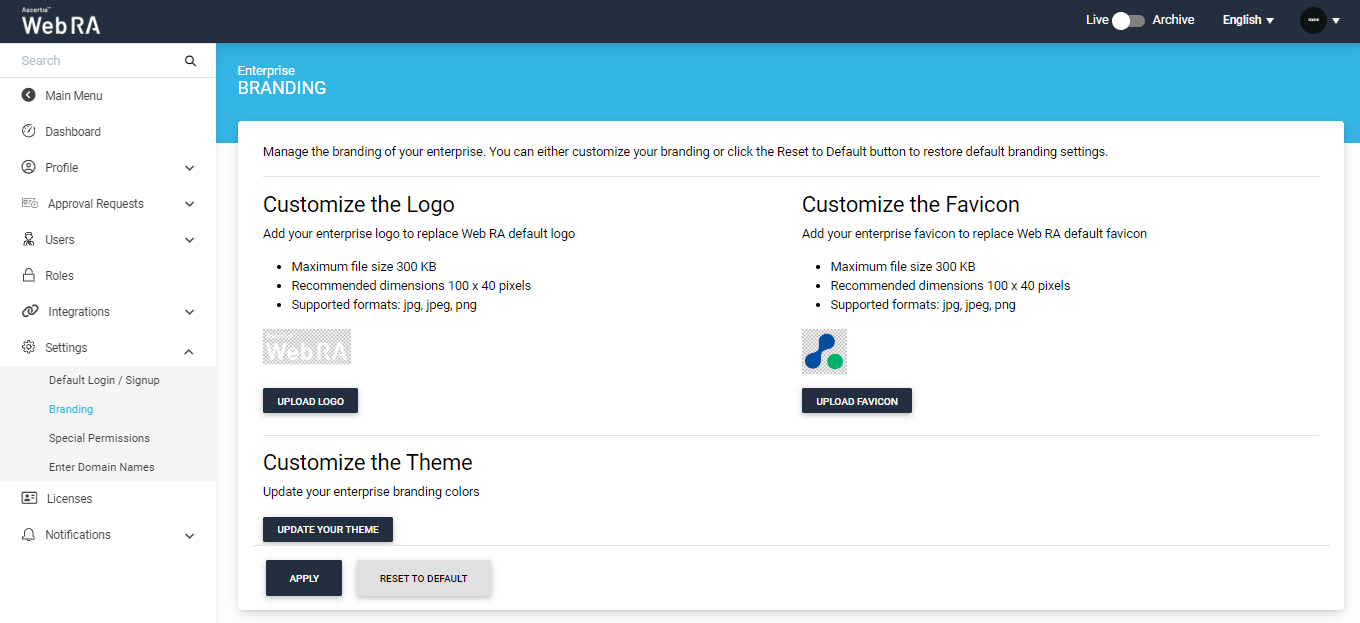The width and height of the screenshot is (1360, 623).
Task: Click the Enterprise BRANDING page title
Action: point(282,80)
